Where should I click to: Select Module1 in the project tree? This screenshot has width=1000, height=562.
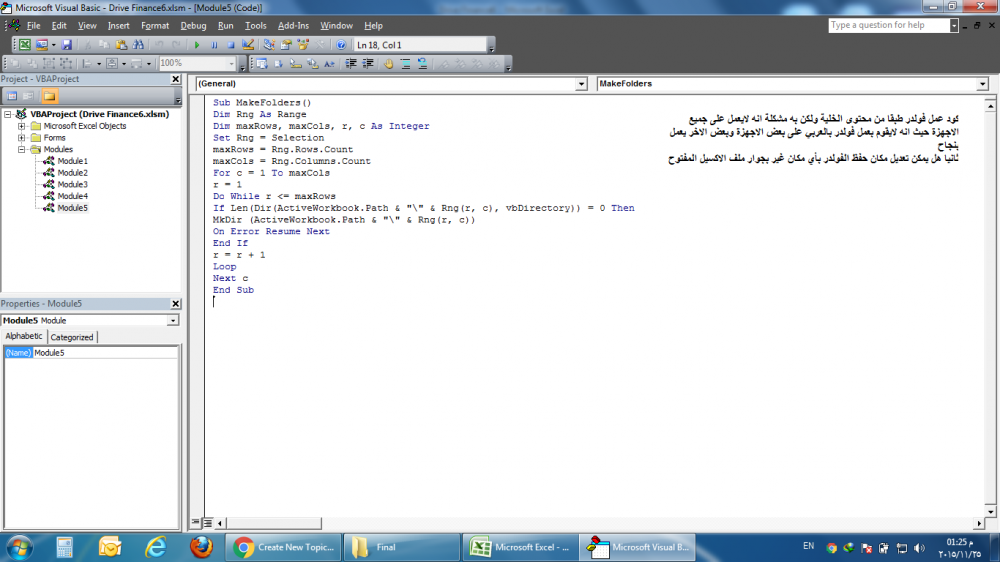click(x=72, y=161)
